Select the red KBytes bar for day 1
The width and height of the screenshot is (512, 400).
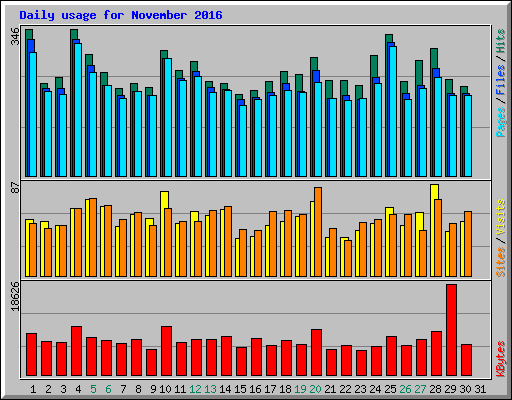32,355
